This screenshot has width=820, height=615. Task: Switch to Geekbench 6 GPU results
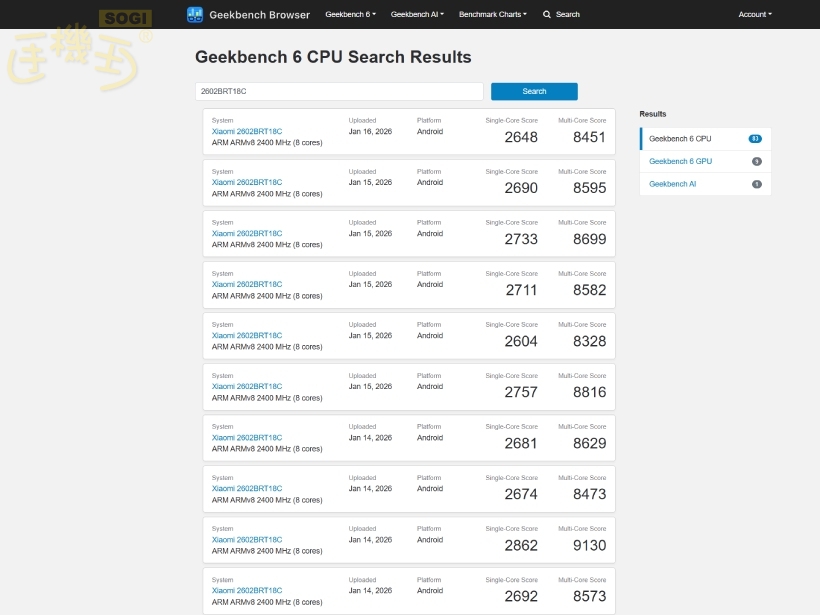680,161
